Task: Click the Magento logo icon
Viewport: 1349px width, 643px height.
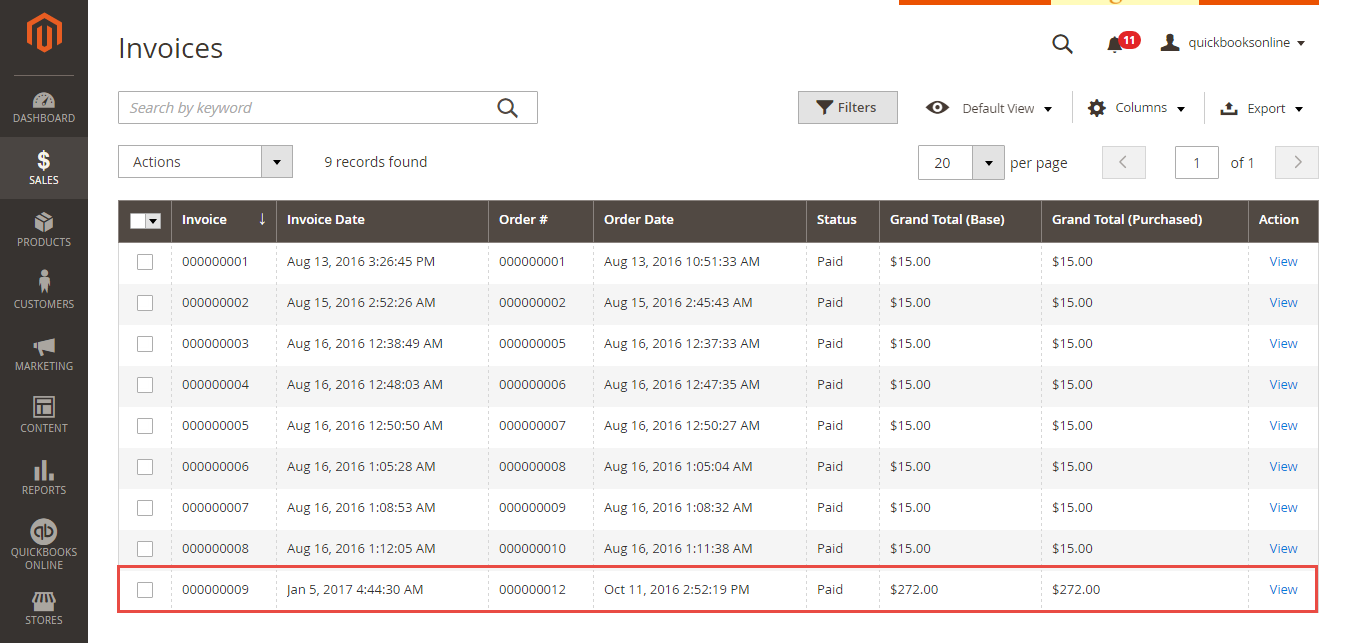Action: [44, 34]
